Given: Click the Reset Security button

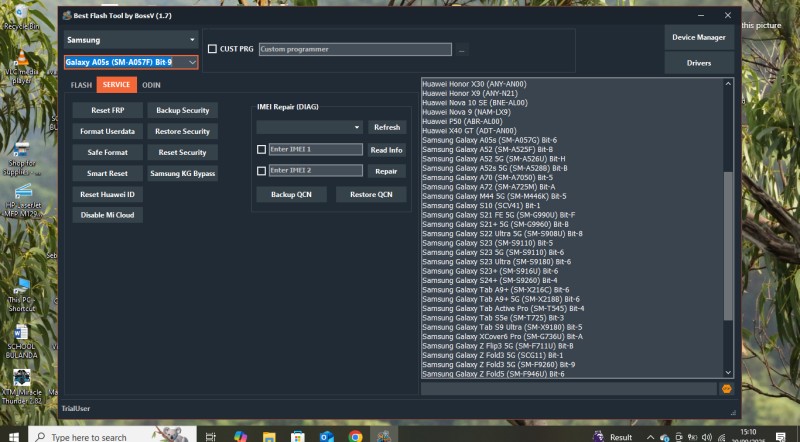Looking at the screenshot, I should click(183, 152).
